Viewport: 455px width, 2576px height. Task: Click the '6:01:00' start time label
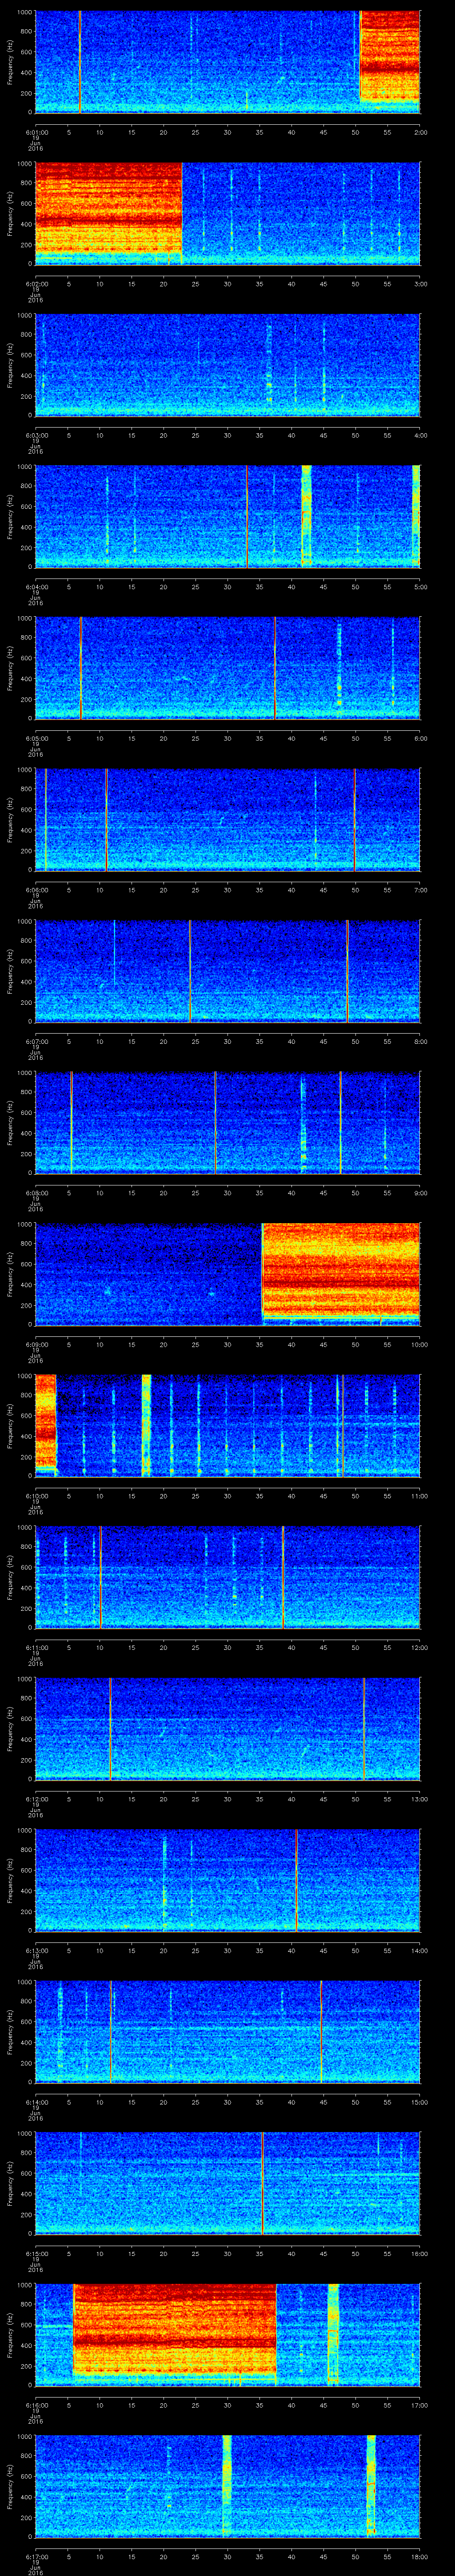click(36, 132)
